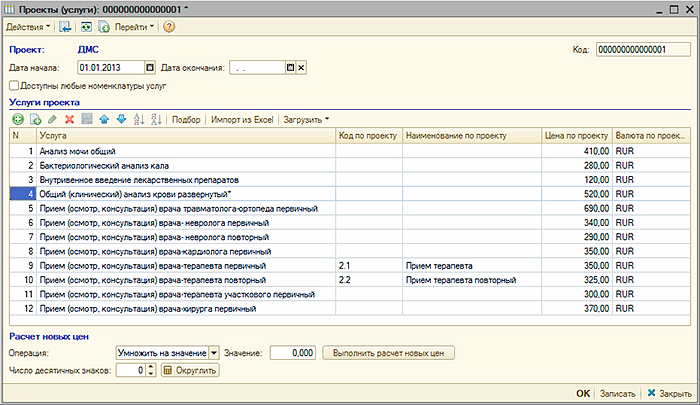This screenshot has height=405, width=700.
Task: Sort ascending with the A-Z icon
Action: tap(139, 119)
